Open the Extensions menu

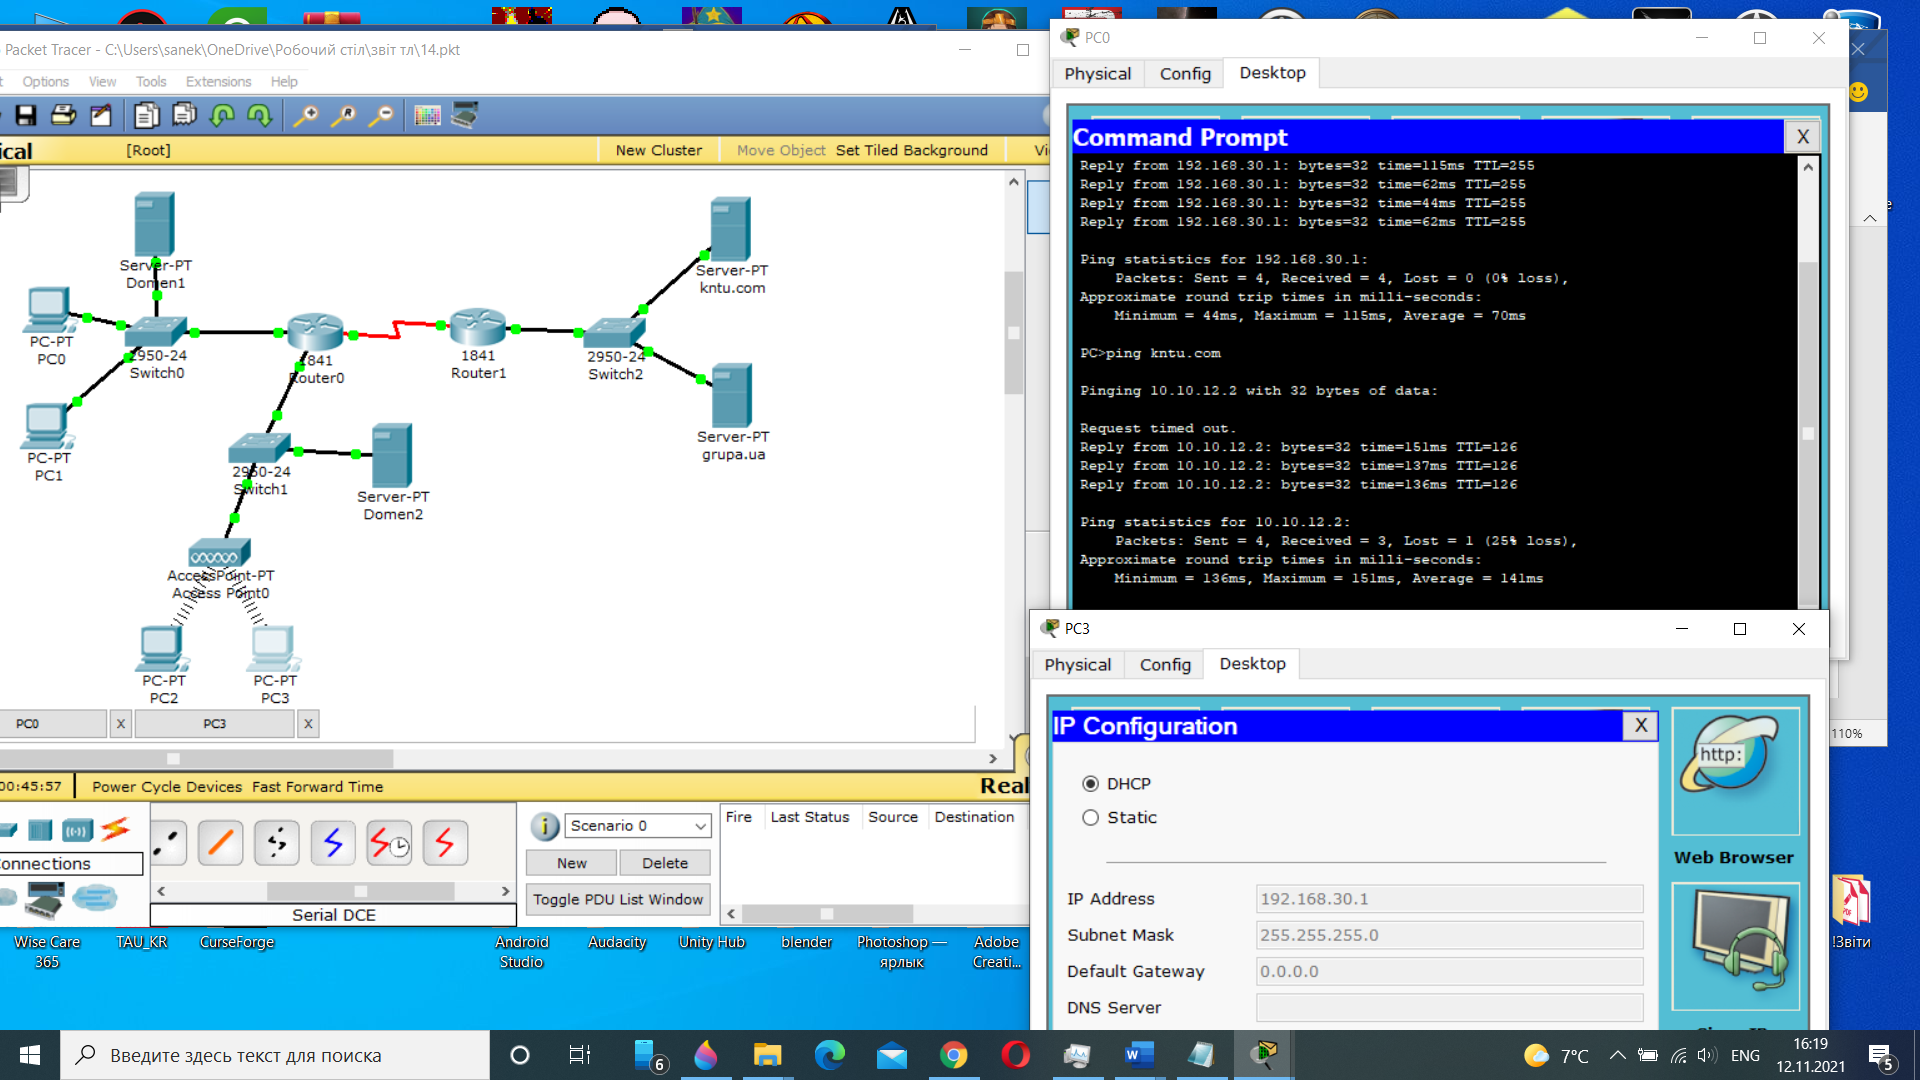(218, 82)
